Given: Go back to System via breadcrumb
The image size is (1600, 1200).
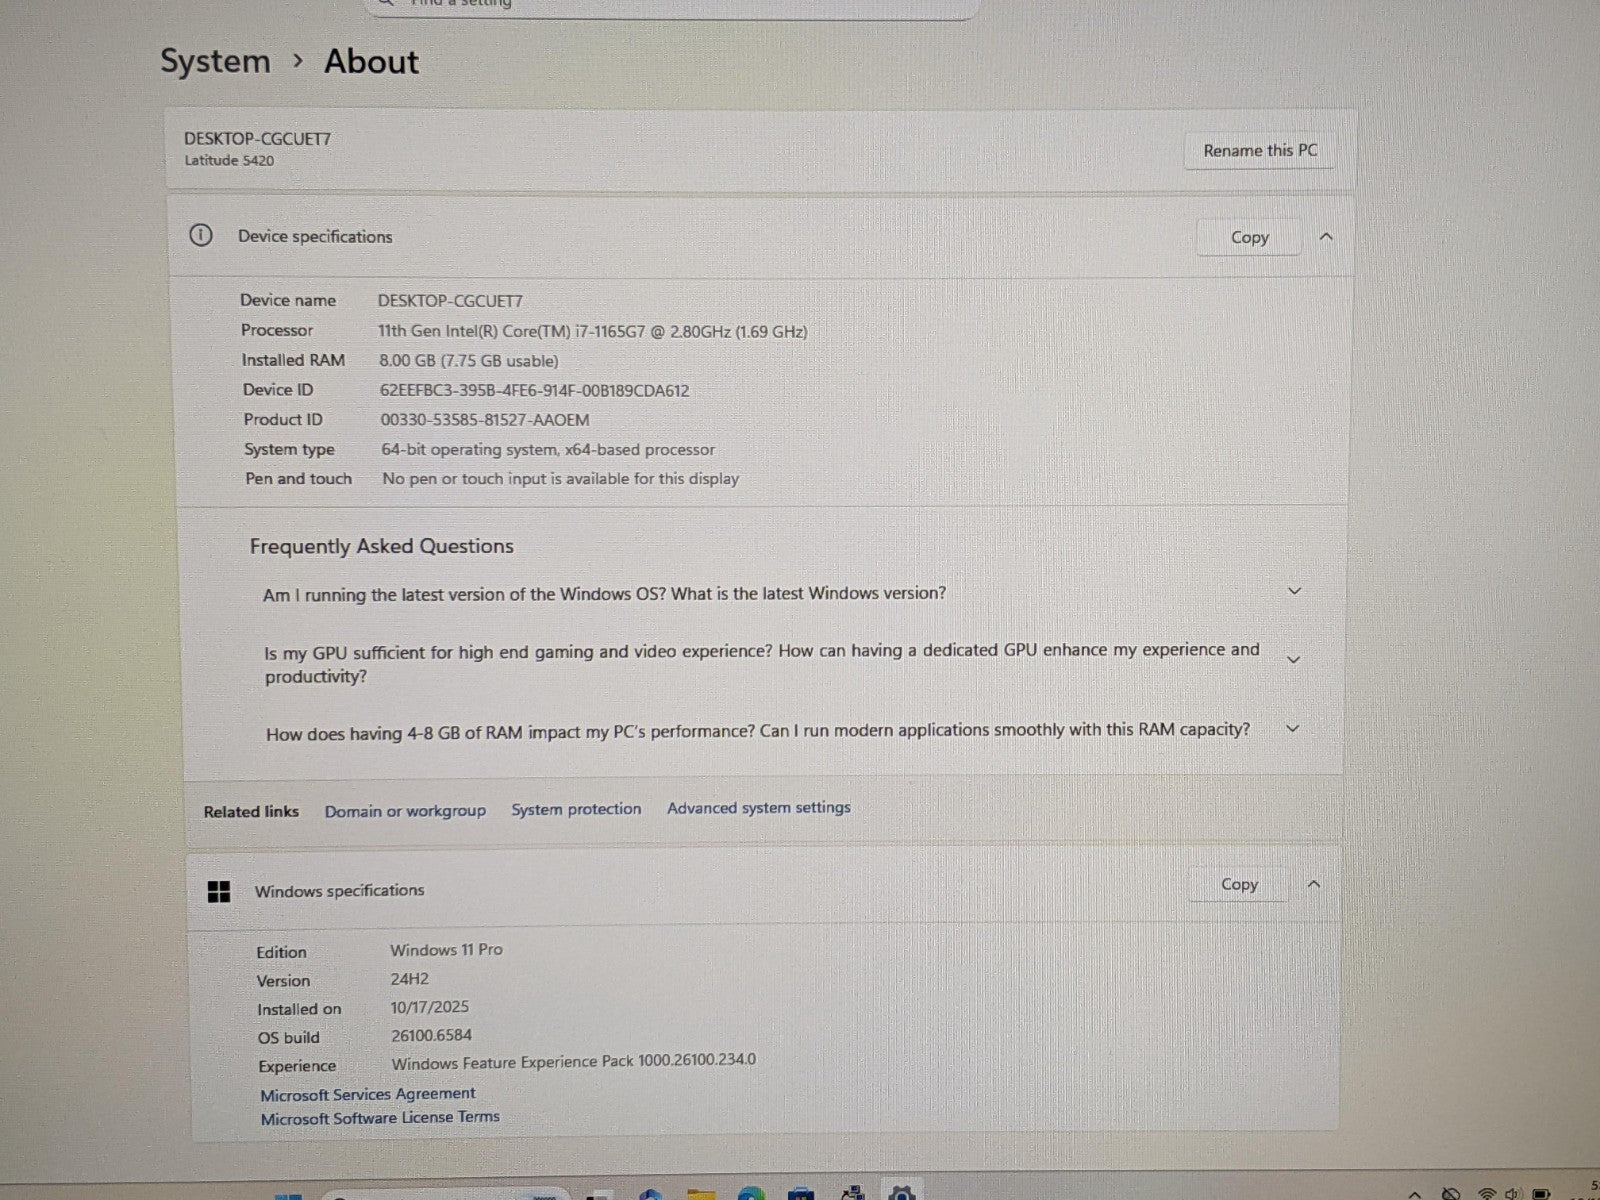Looking at the screenshot, I should 215,62.
